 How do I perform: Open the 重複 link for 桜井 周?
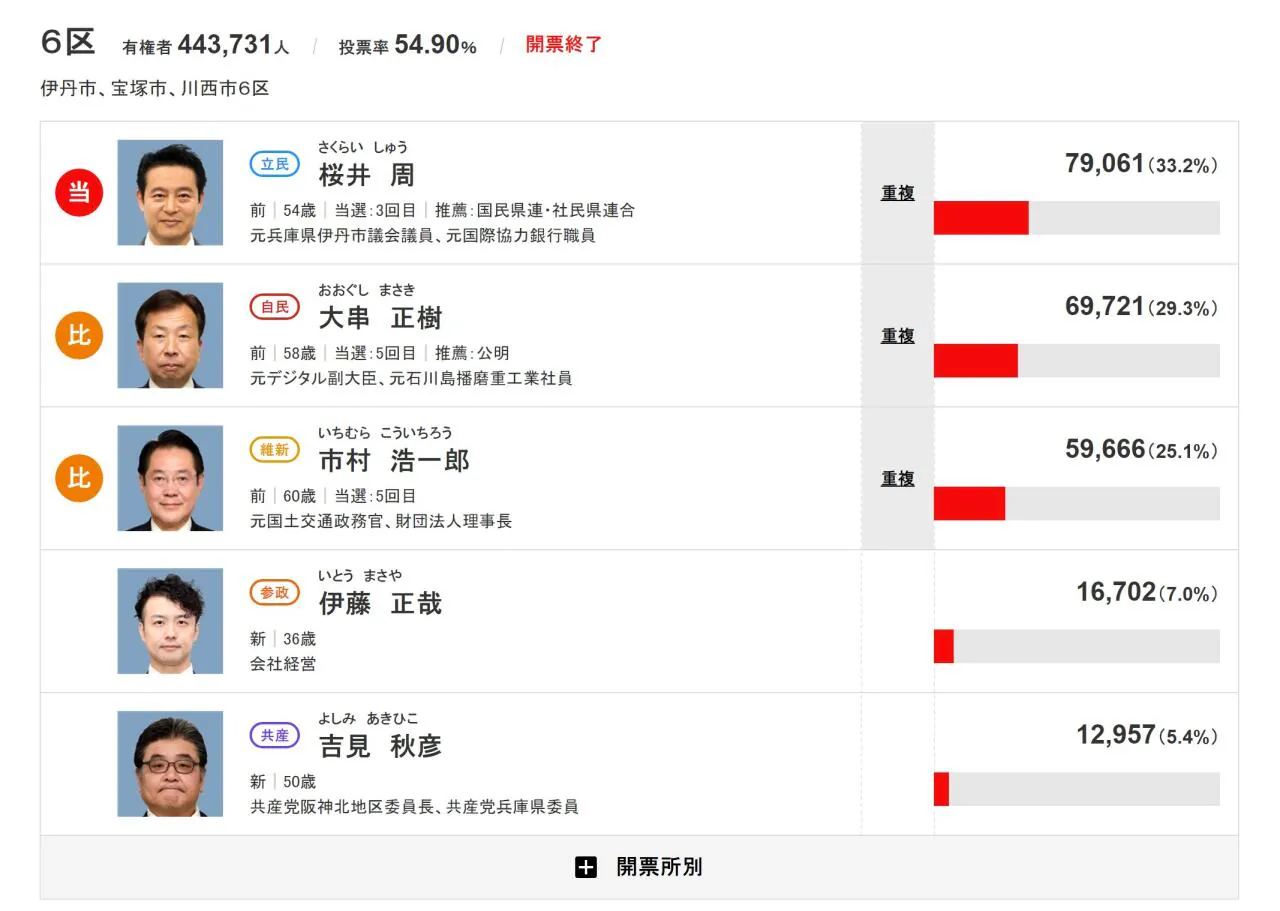tap(897, 193)
